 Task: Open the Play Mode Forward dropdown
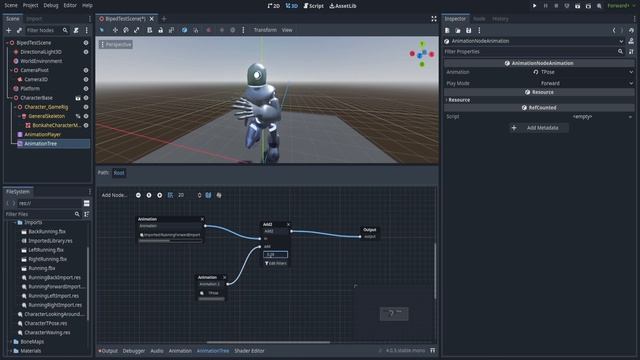pos(585,83)
